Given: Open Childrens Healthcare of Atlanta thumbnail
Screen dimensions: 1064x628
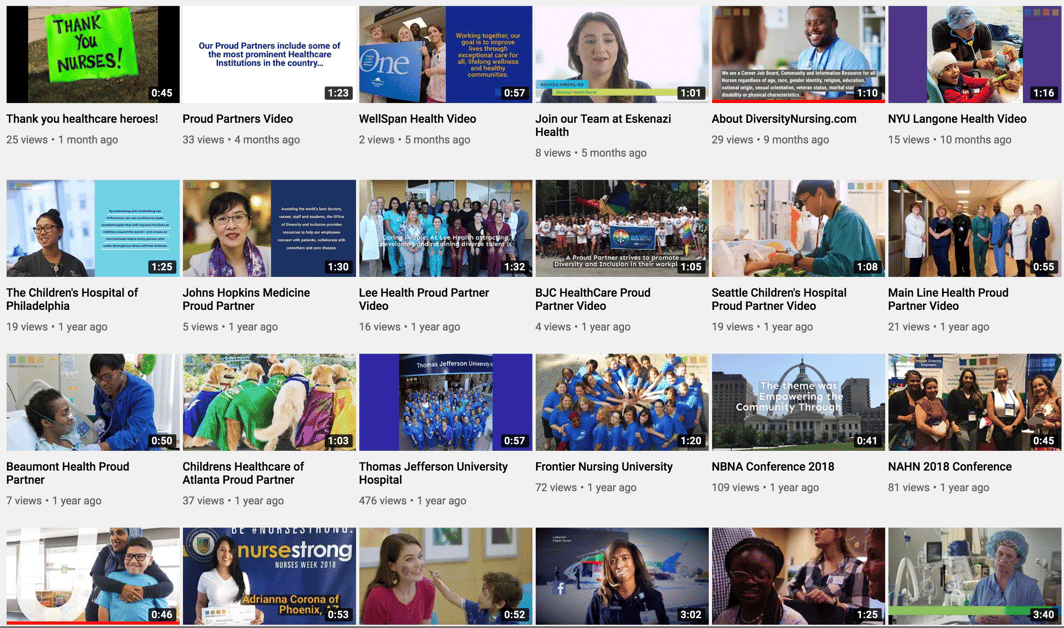Looking at the screenshot, I should pyautogui.click(x=269, y=402).
